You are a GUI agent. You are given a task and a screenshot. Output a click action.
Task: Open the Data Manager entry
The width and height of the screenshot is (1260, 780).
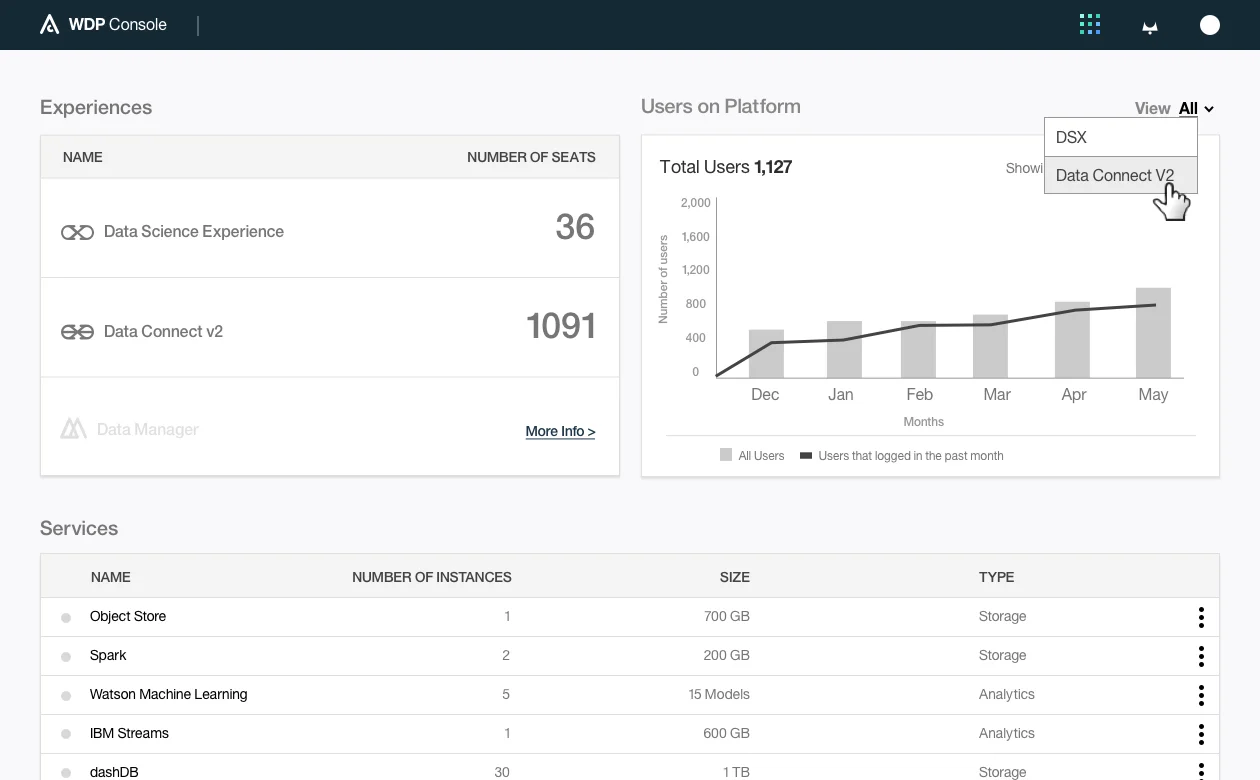[x=148, y=429]
